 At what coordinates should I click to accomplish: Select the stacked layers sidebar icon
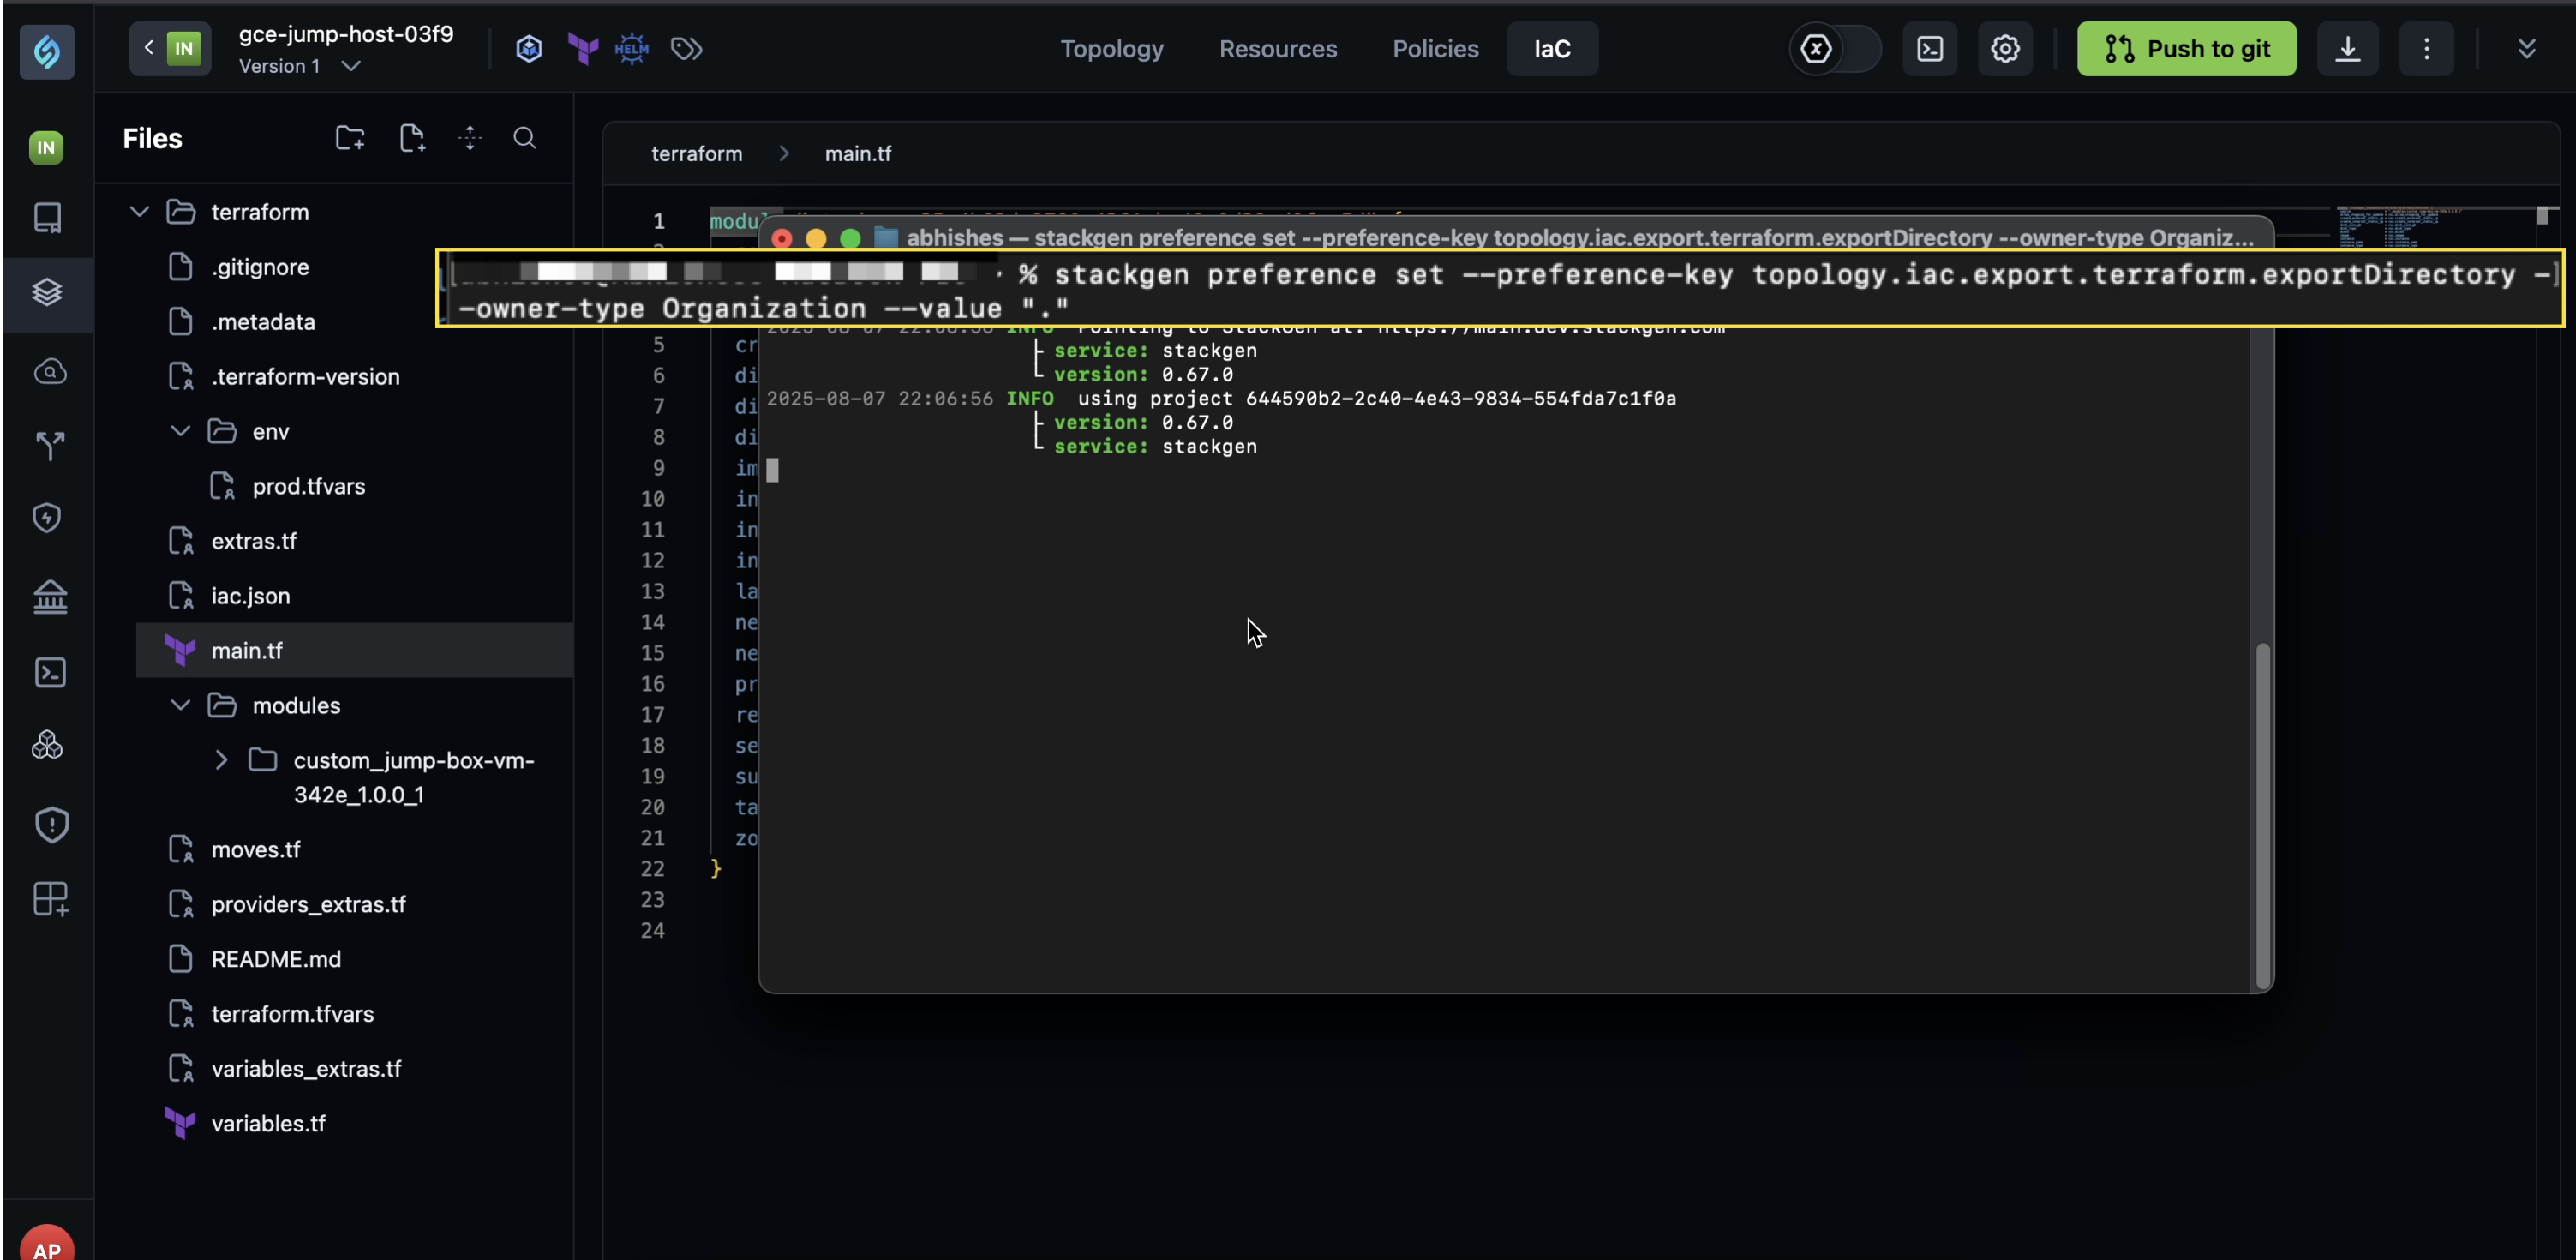click(47, 291)
